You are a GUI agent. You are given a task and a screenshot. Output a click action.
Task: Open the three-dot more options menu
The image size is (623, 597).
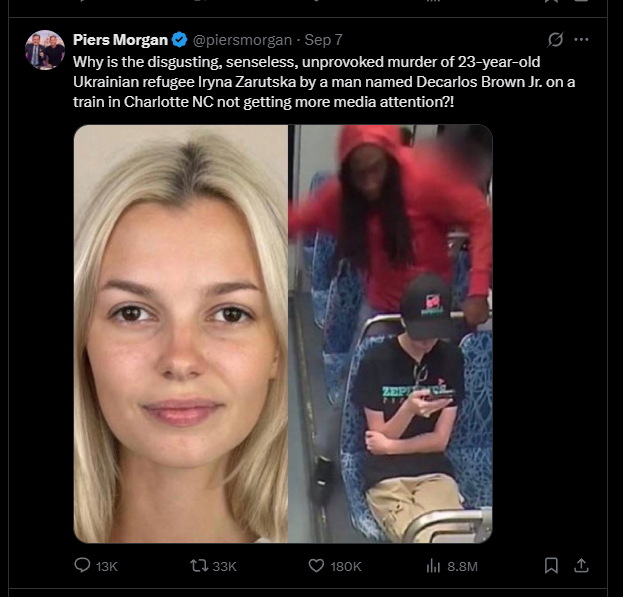point(581,39)
